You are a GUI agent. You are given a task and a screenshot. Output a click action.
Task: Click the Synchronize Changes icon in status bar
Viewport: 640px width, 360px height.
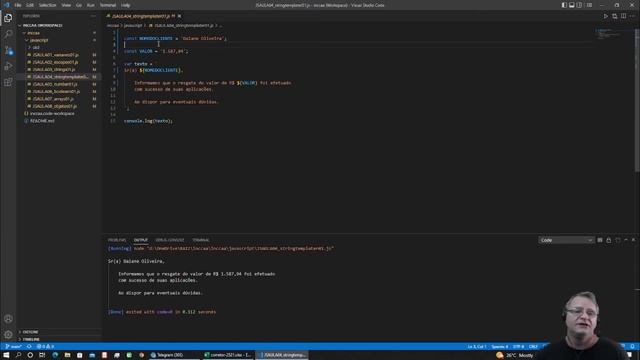coord(29,347)
